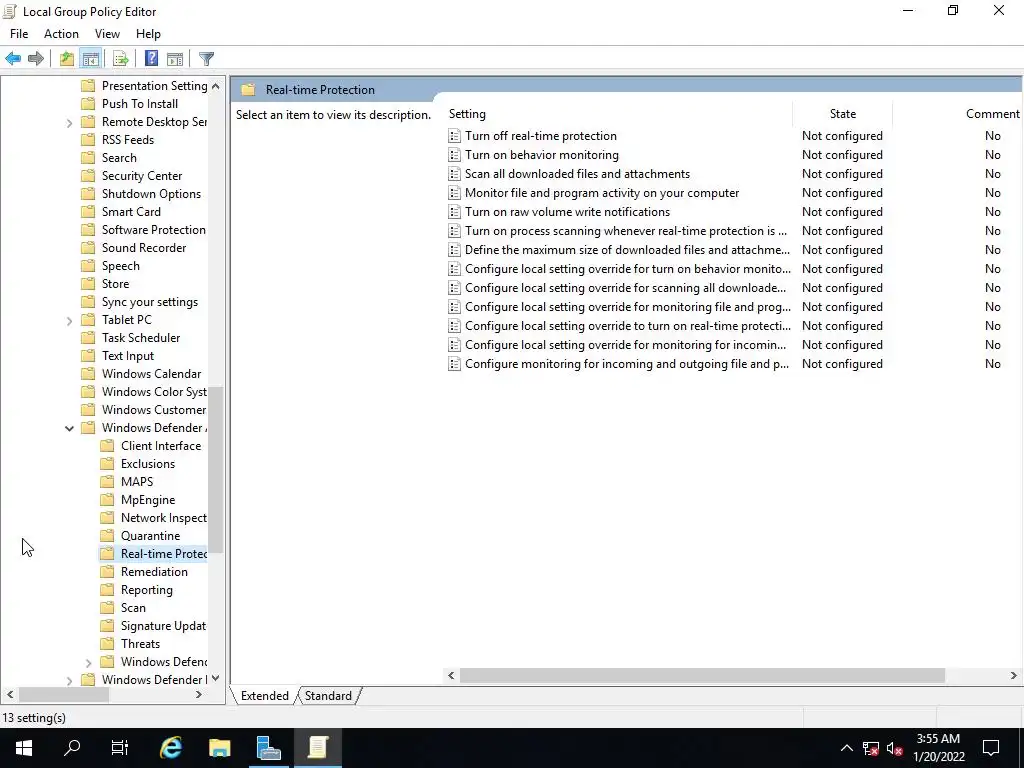Select the Security Center tree folder

click(142, 176)
